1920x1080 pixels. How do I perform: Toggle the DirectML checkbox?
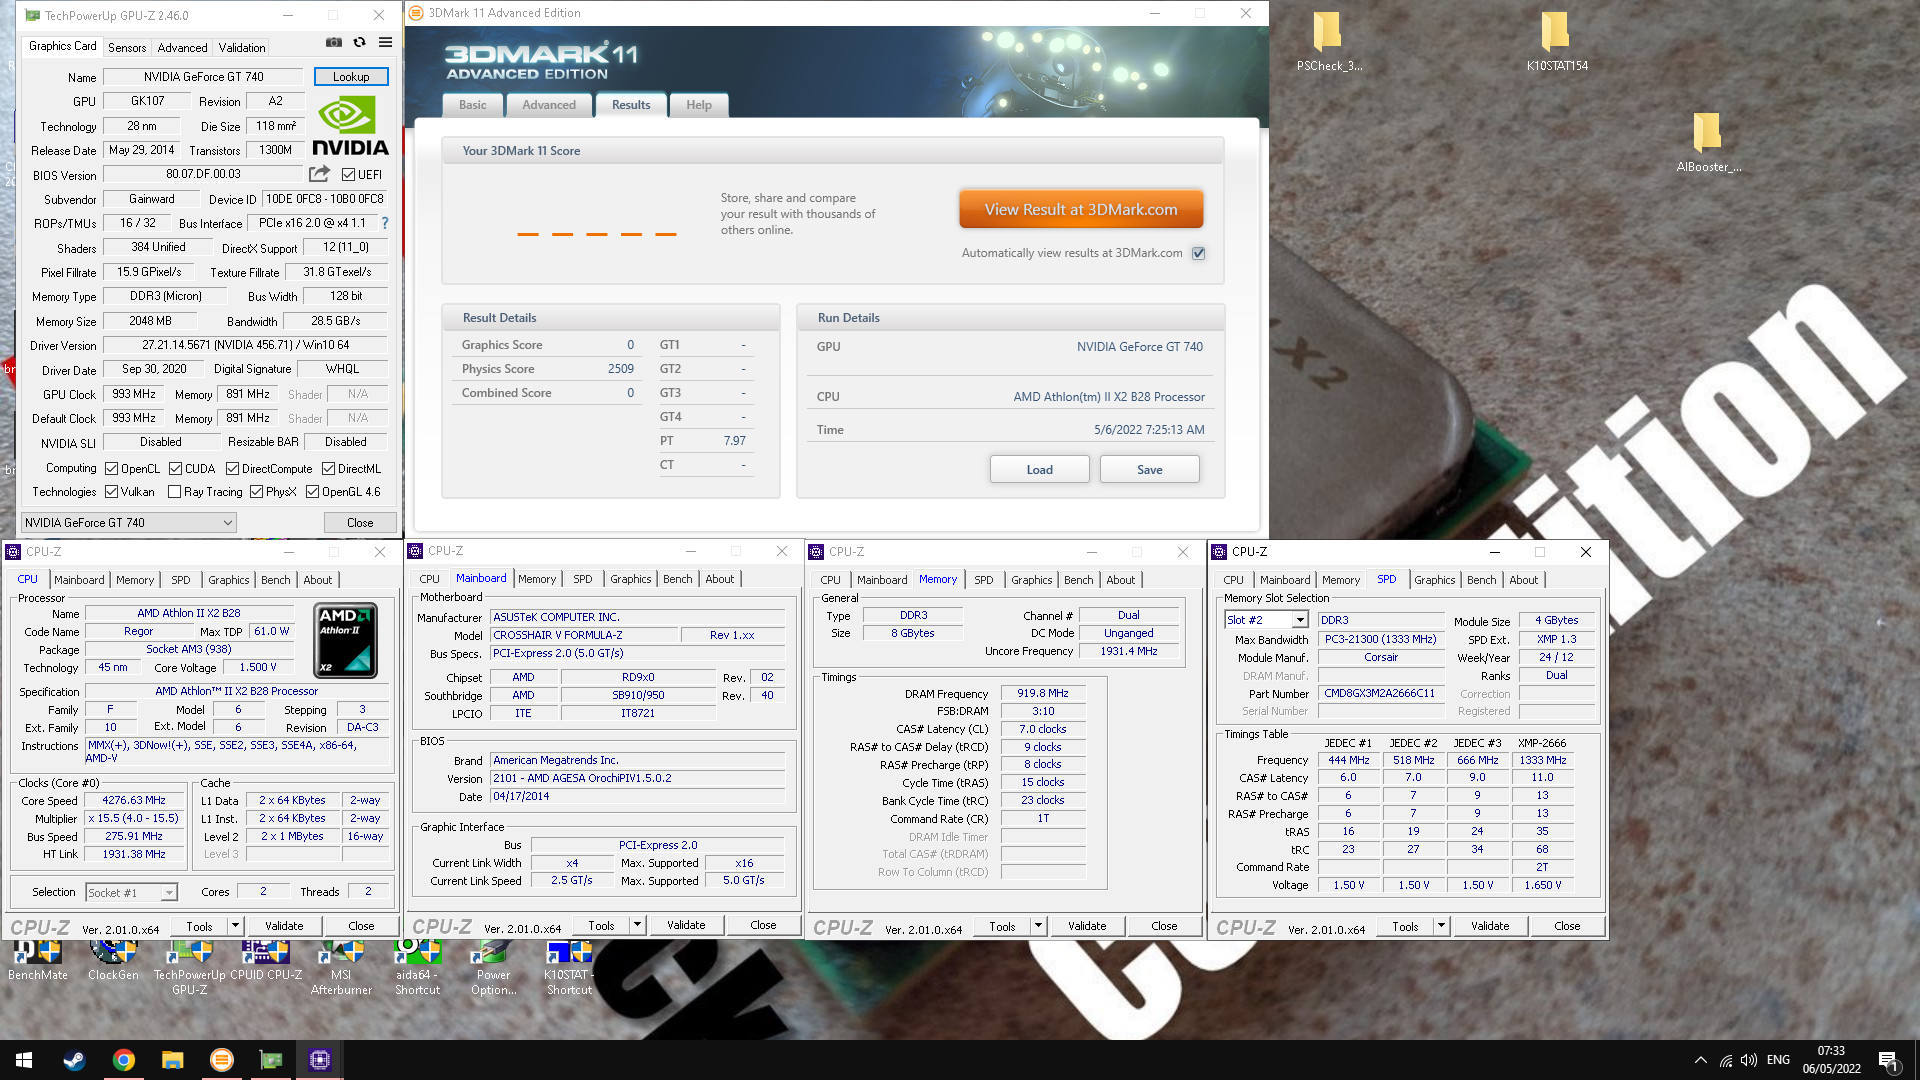[328, 469]
